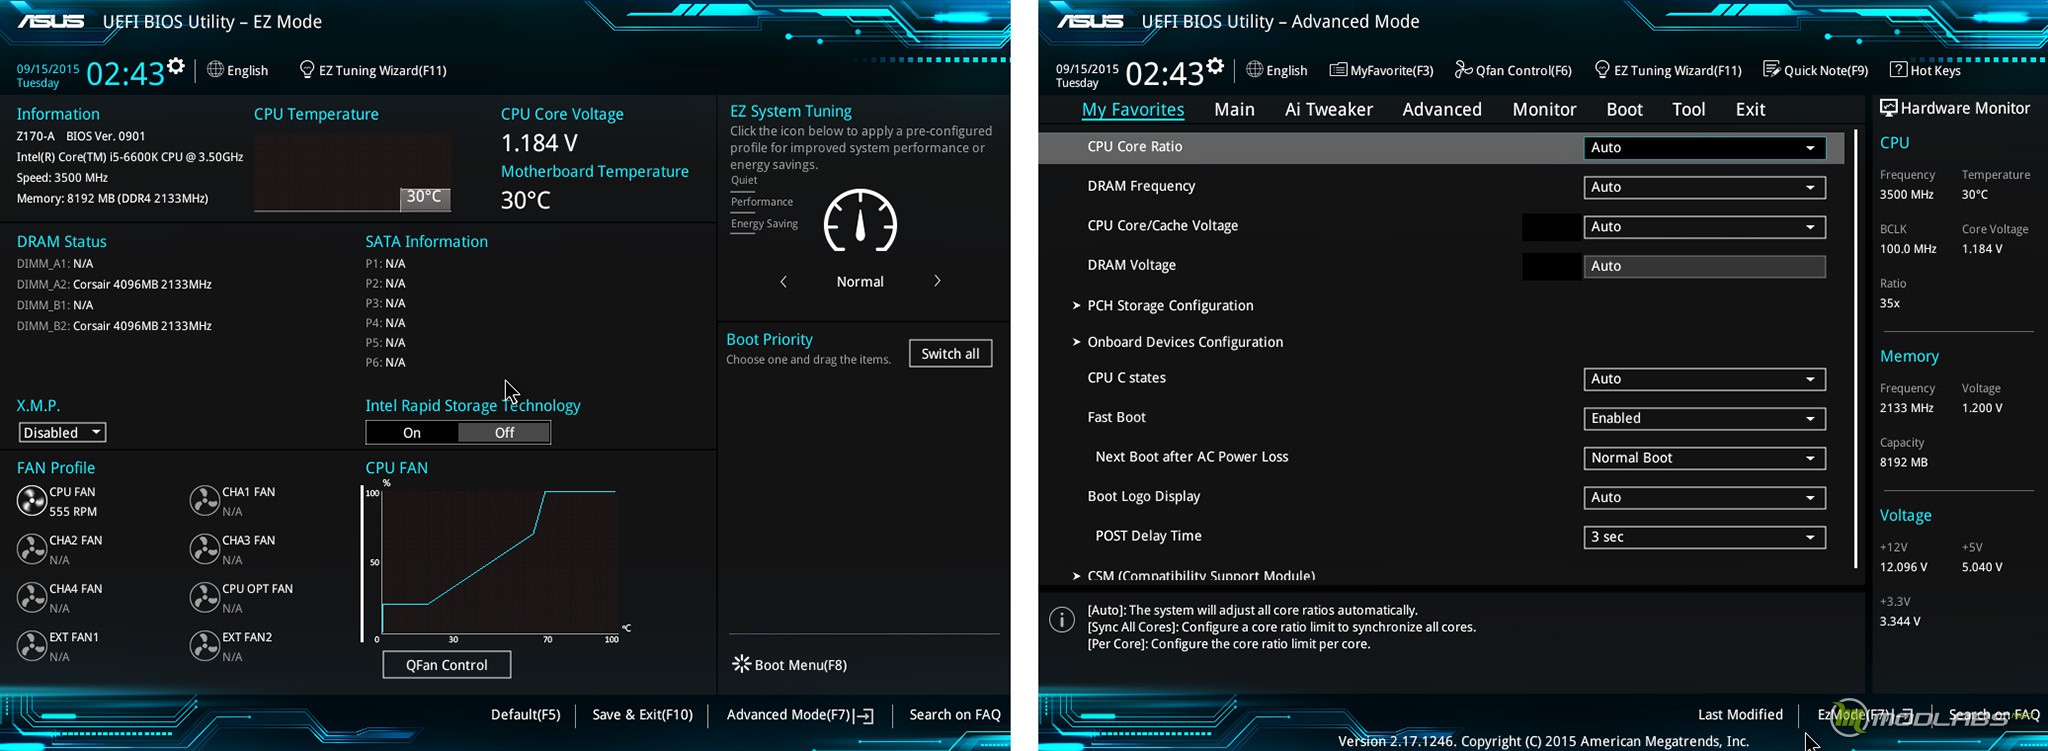Click Last Modified

pos(1740,715)
